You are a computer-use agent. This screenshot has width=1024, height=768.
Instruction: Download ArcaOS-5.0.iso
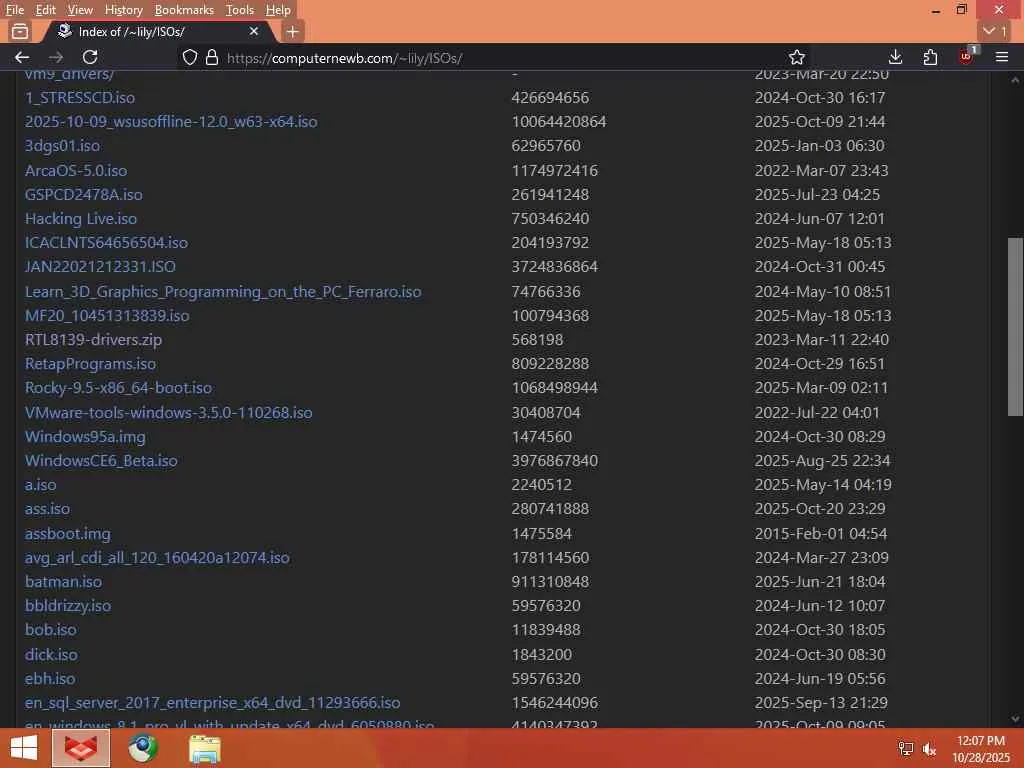76,170
